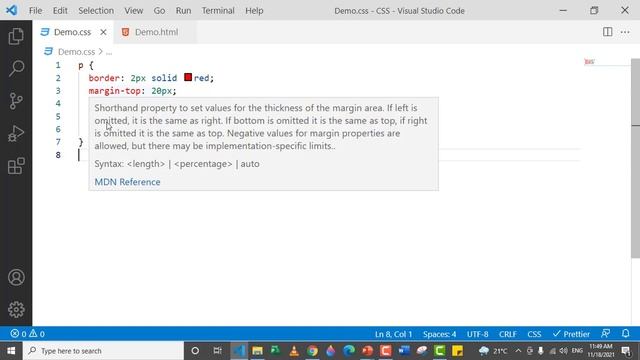
Task: Open the taskbar clock and date
Action: pyautogui.click(x=600, y=351)
